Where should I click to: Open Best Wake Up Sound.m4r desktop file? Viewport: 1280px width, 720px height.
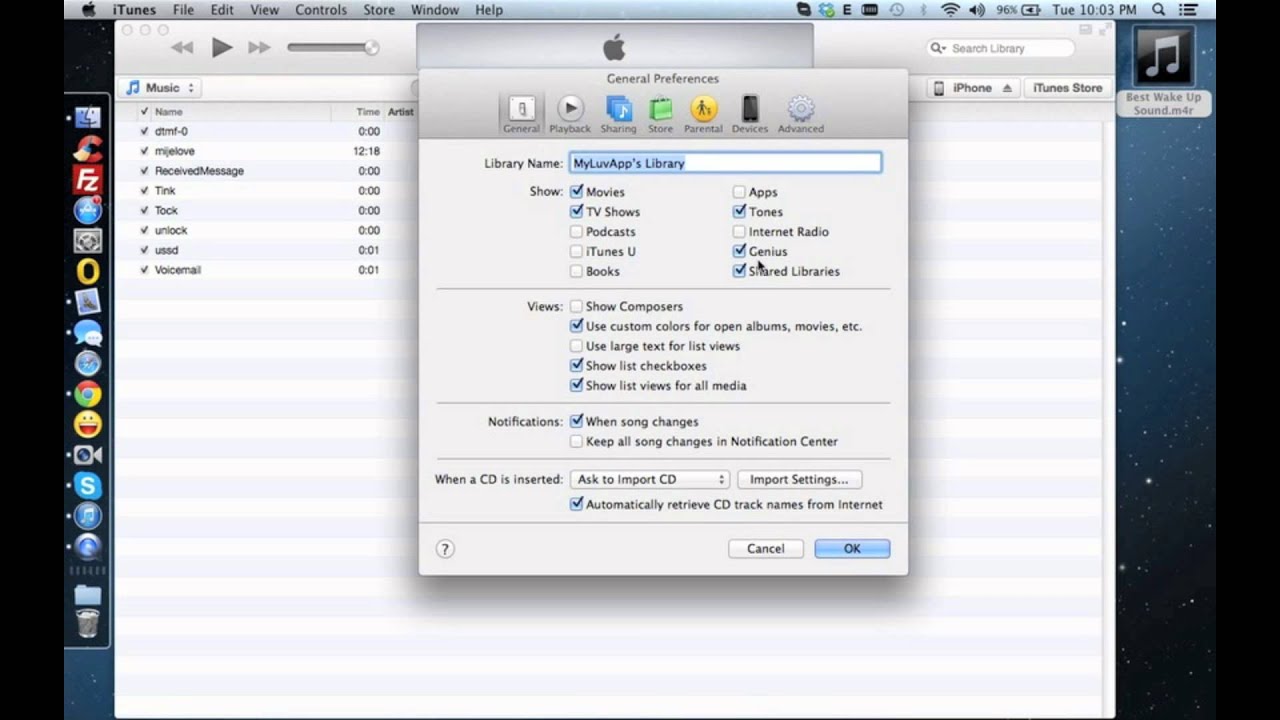click(1163, 71)
